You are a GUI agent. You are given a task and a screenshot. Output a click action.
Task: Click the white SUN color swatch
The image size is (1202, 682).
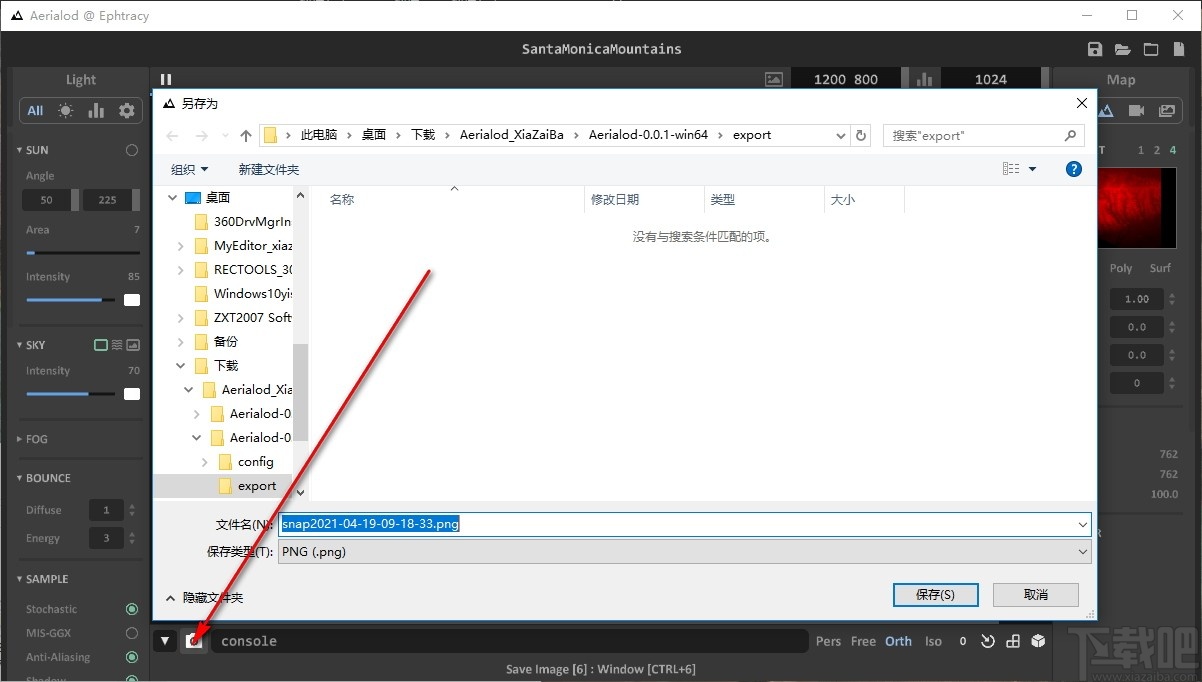132,300
